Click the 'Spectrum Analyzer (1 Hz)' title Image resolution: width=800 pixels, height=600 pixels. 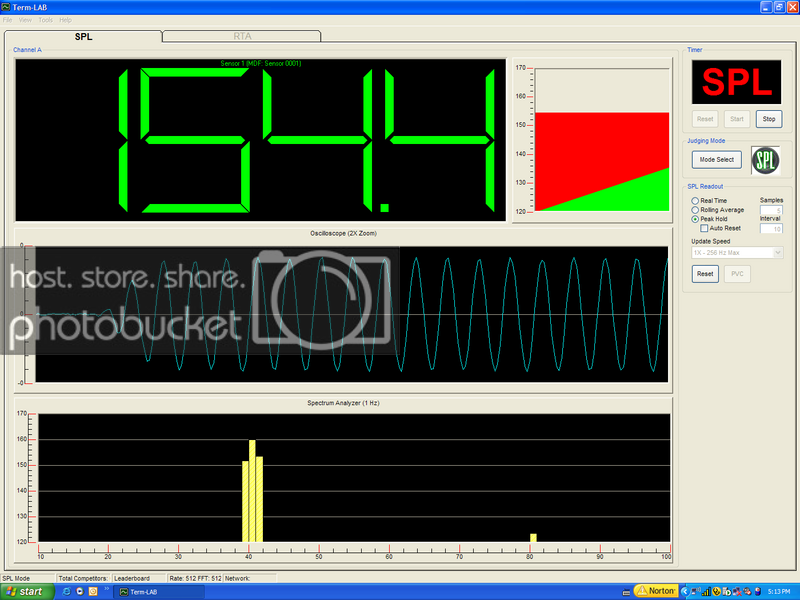[x=343, y=403]
